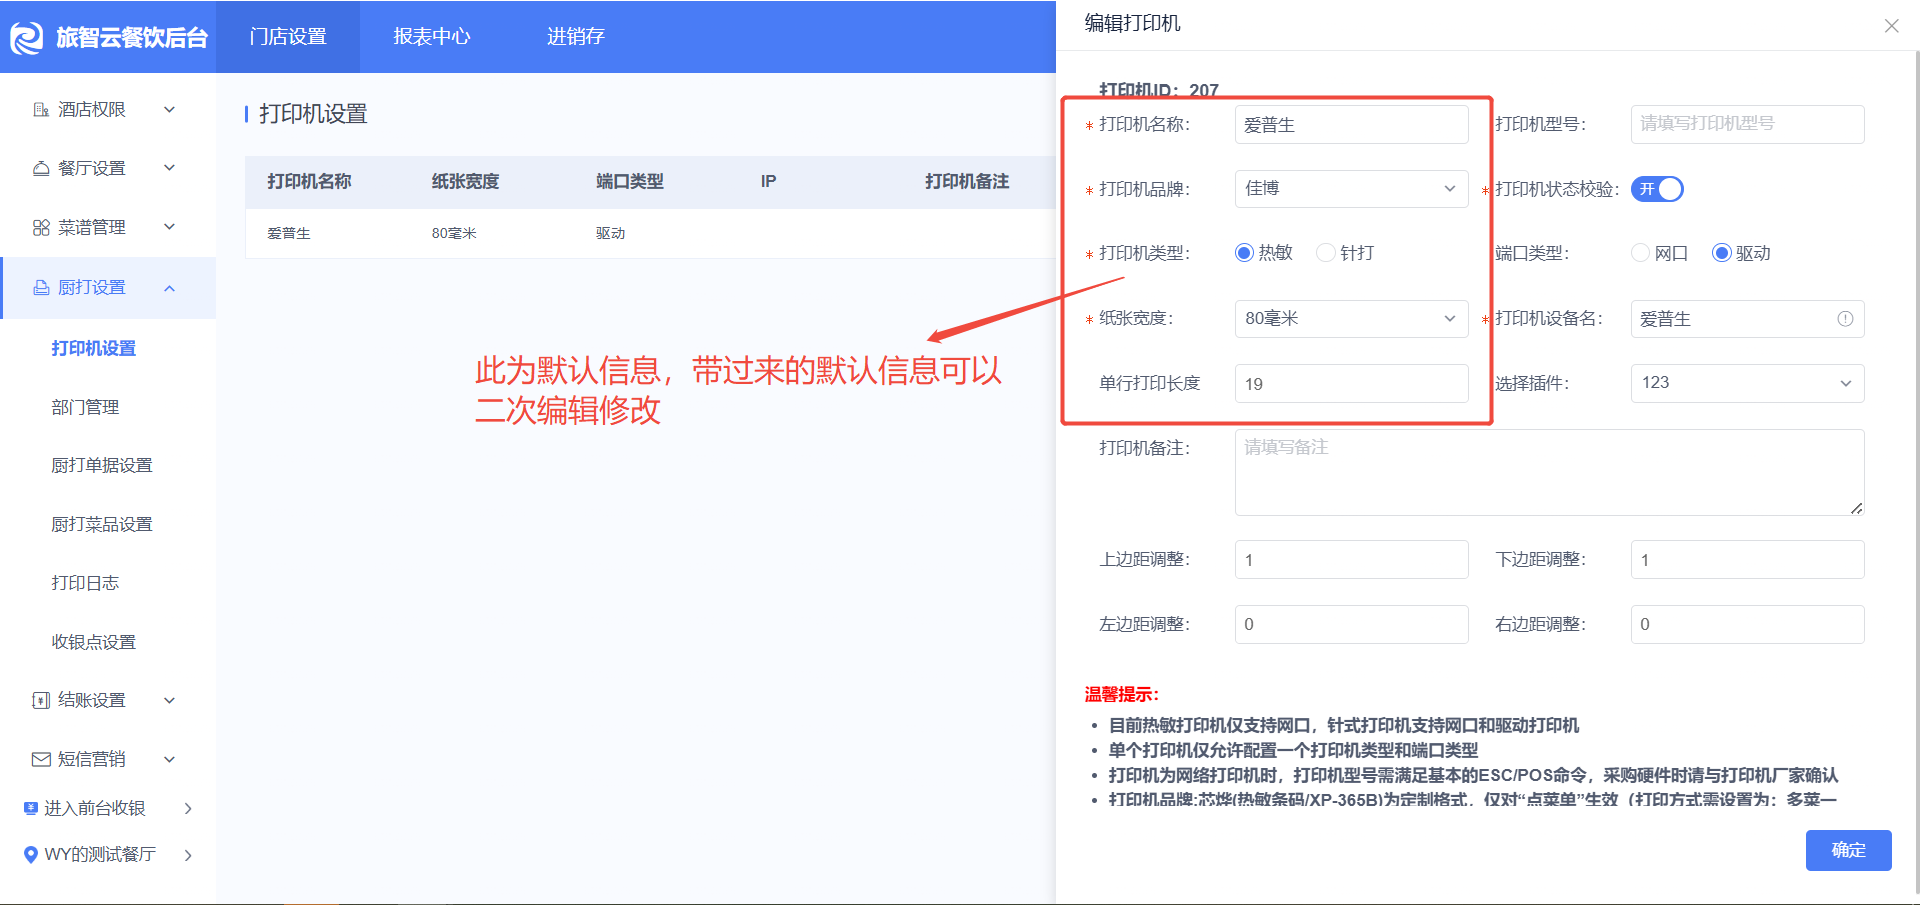
Task: Click the 打印机名称 column header
Action: 309,182
